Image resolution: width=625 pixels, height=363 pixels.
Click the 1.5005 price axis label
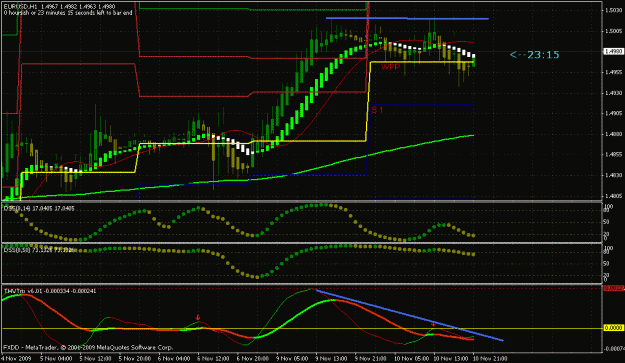(x=614, y=31)
